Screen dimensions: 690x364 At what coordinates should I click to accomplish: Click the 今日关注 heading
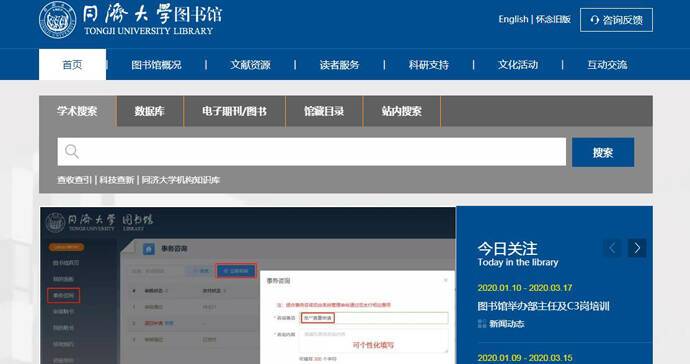point(507,249)
